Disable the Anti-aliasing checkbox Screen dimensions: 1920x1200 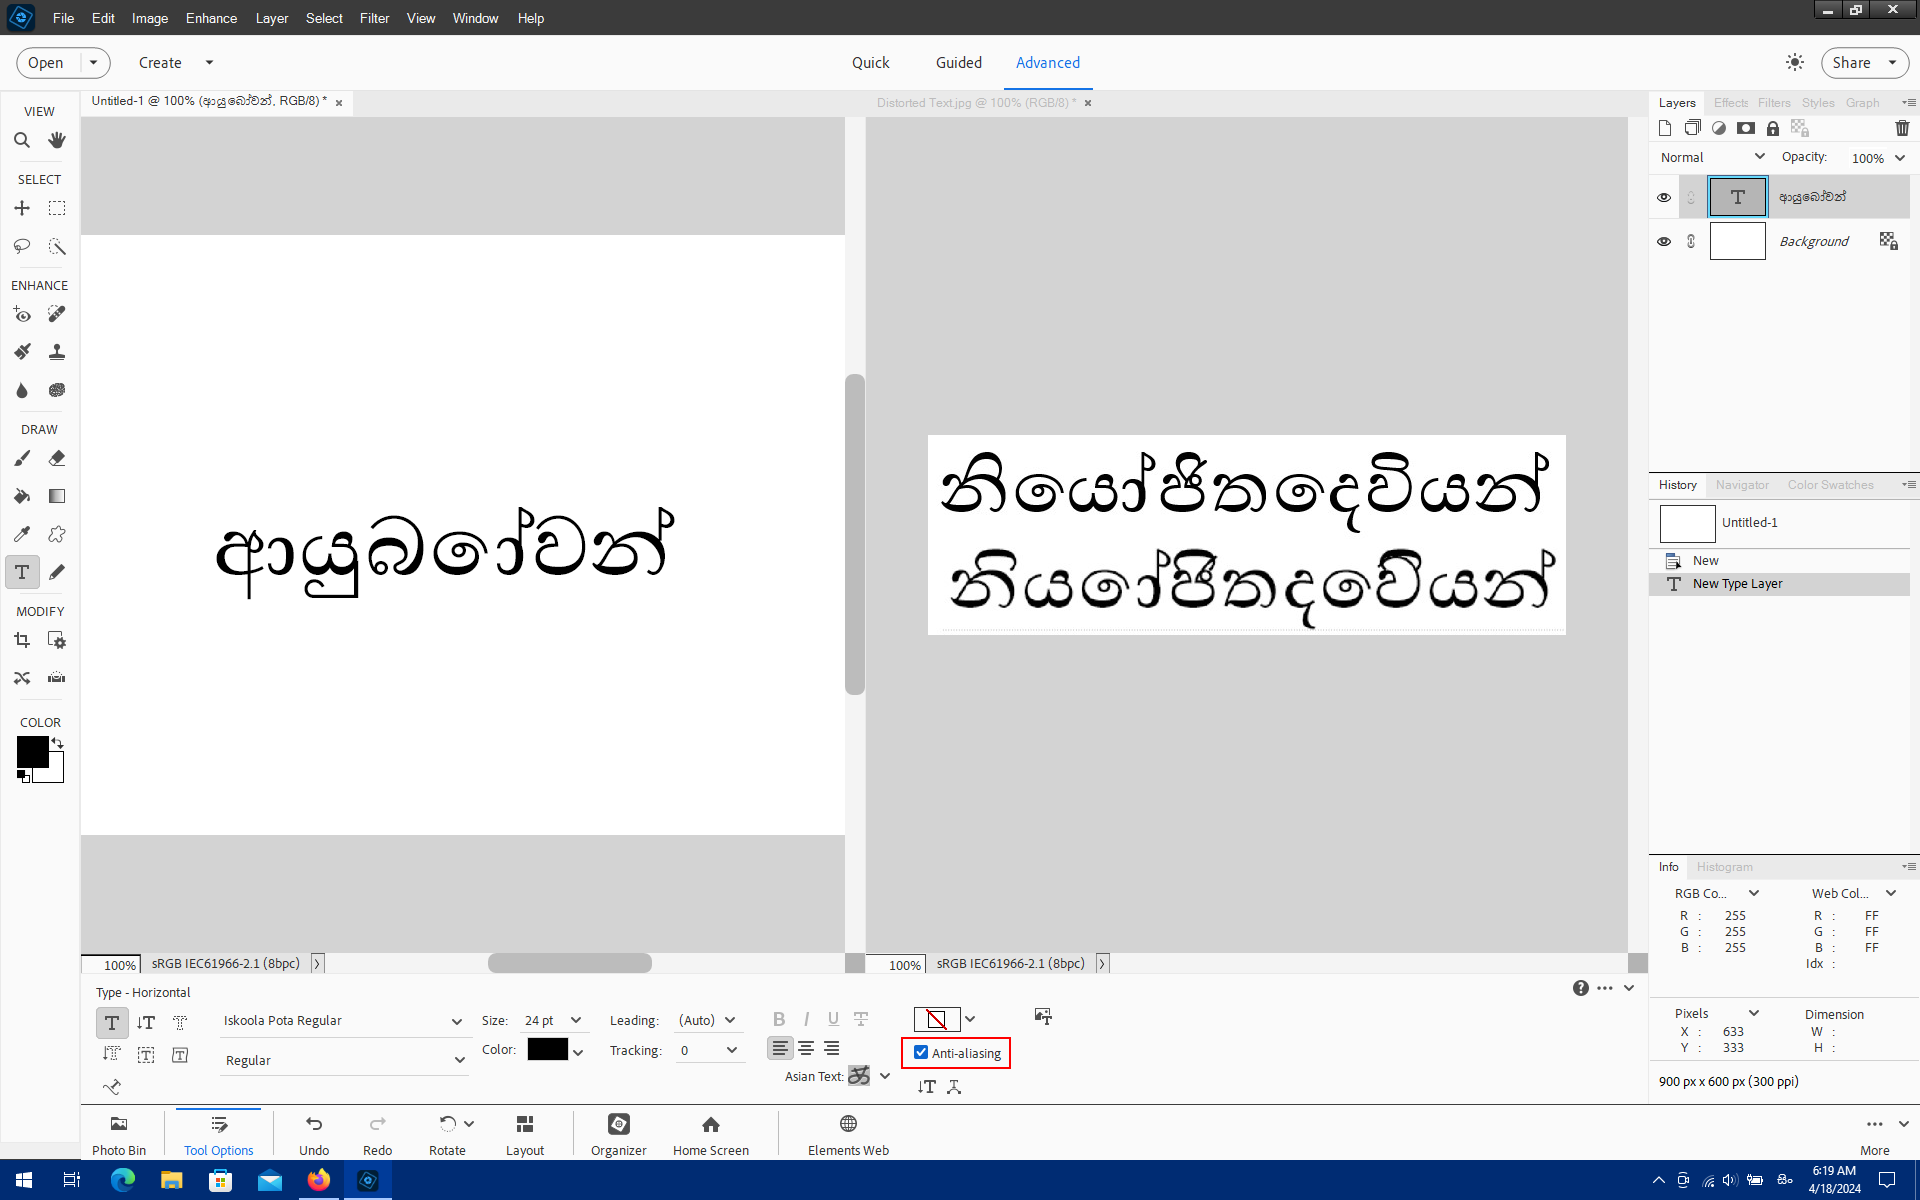coord(921,1052)
